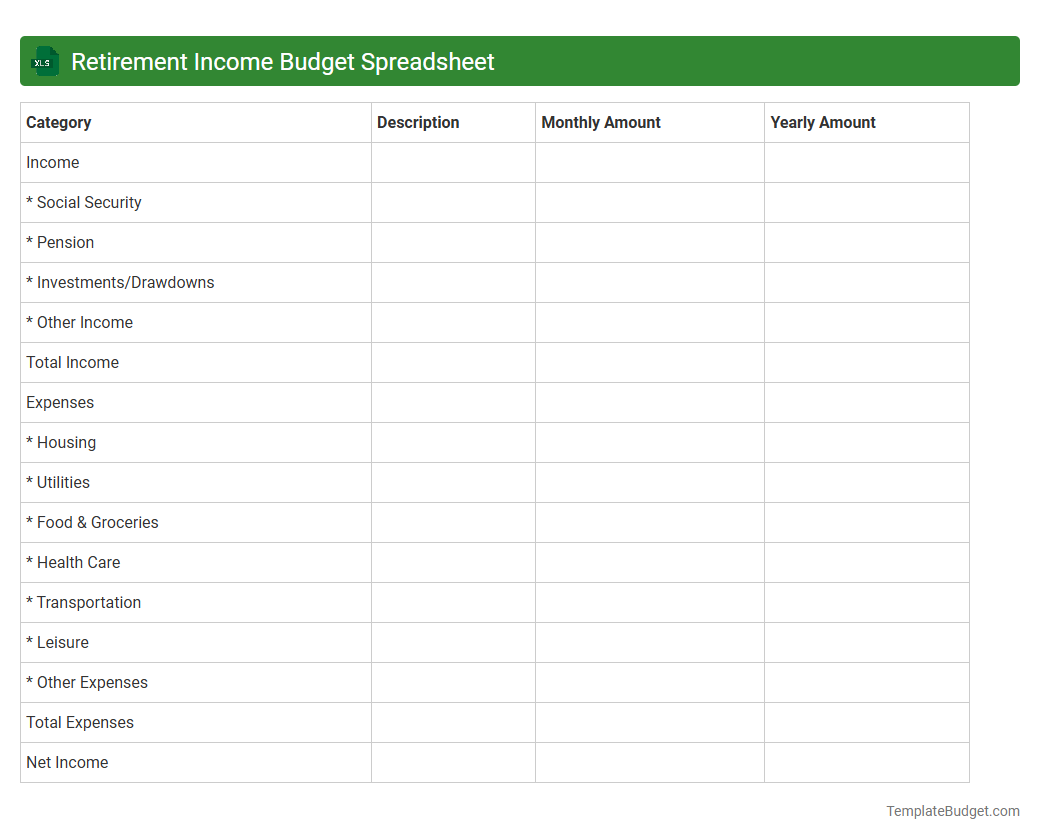Image resolution: width=1040 pixels, height=840 pixels.
Task: Click the Total Expenses row label
Action: pyautogui.click(x=80, y=722)
